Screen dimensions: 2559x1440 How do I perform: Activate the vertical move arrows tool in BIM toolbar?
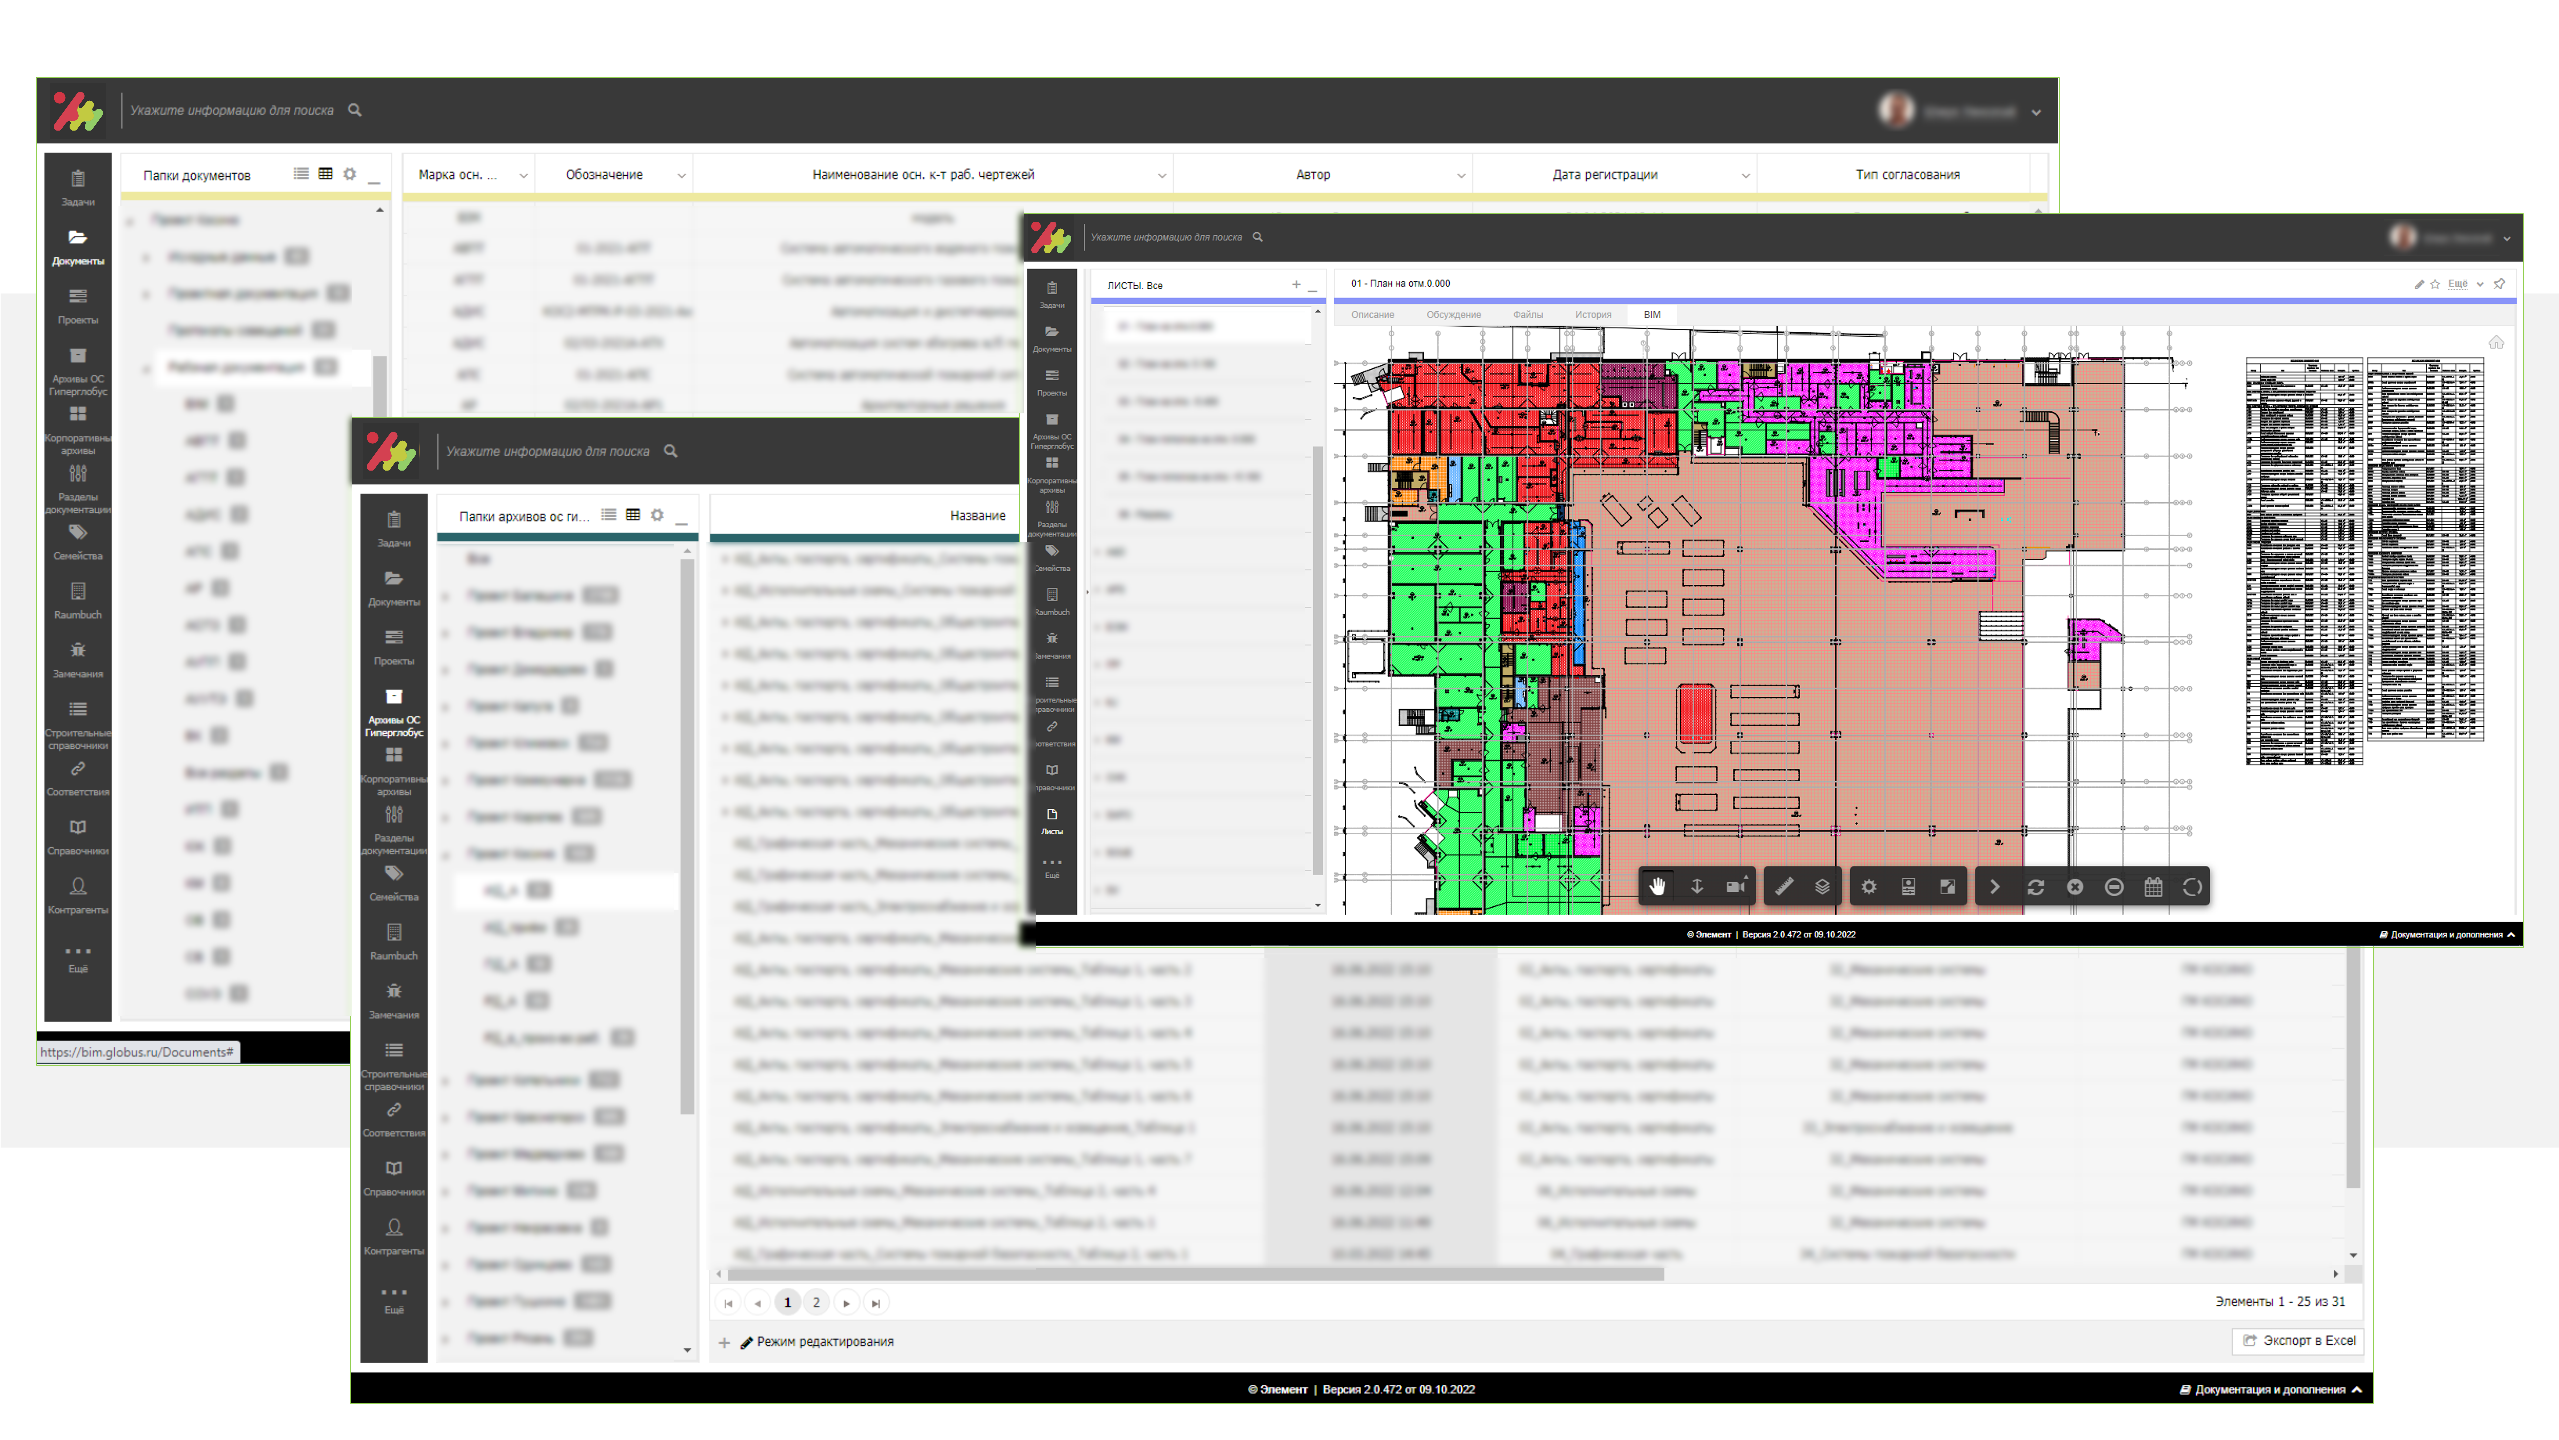(x=1696, y=886)
